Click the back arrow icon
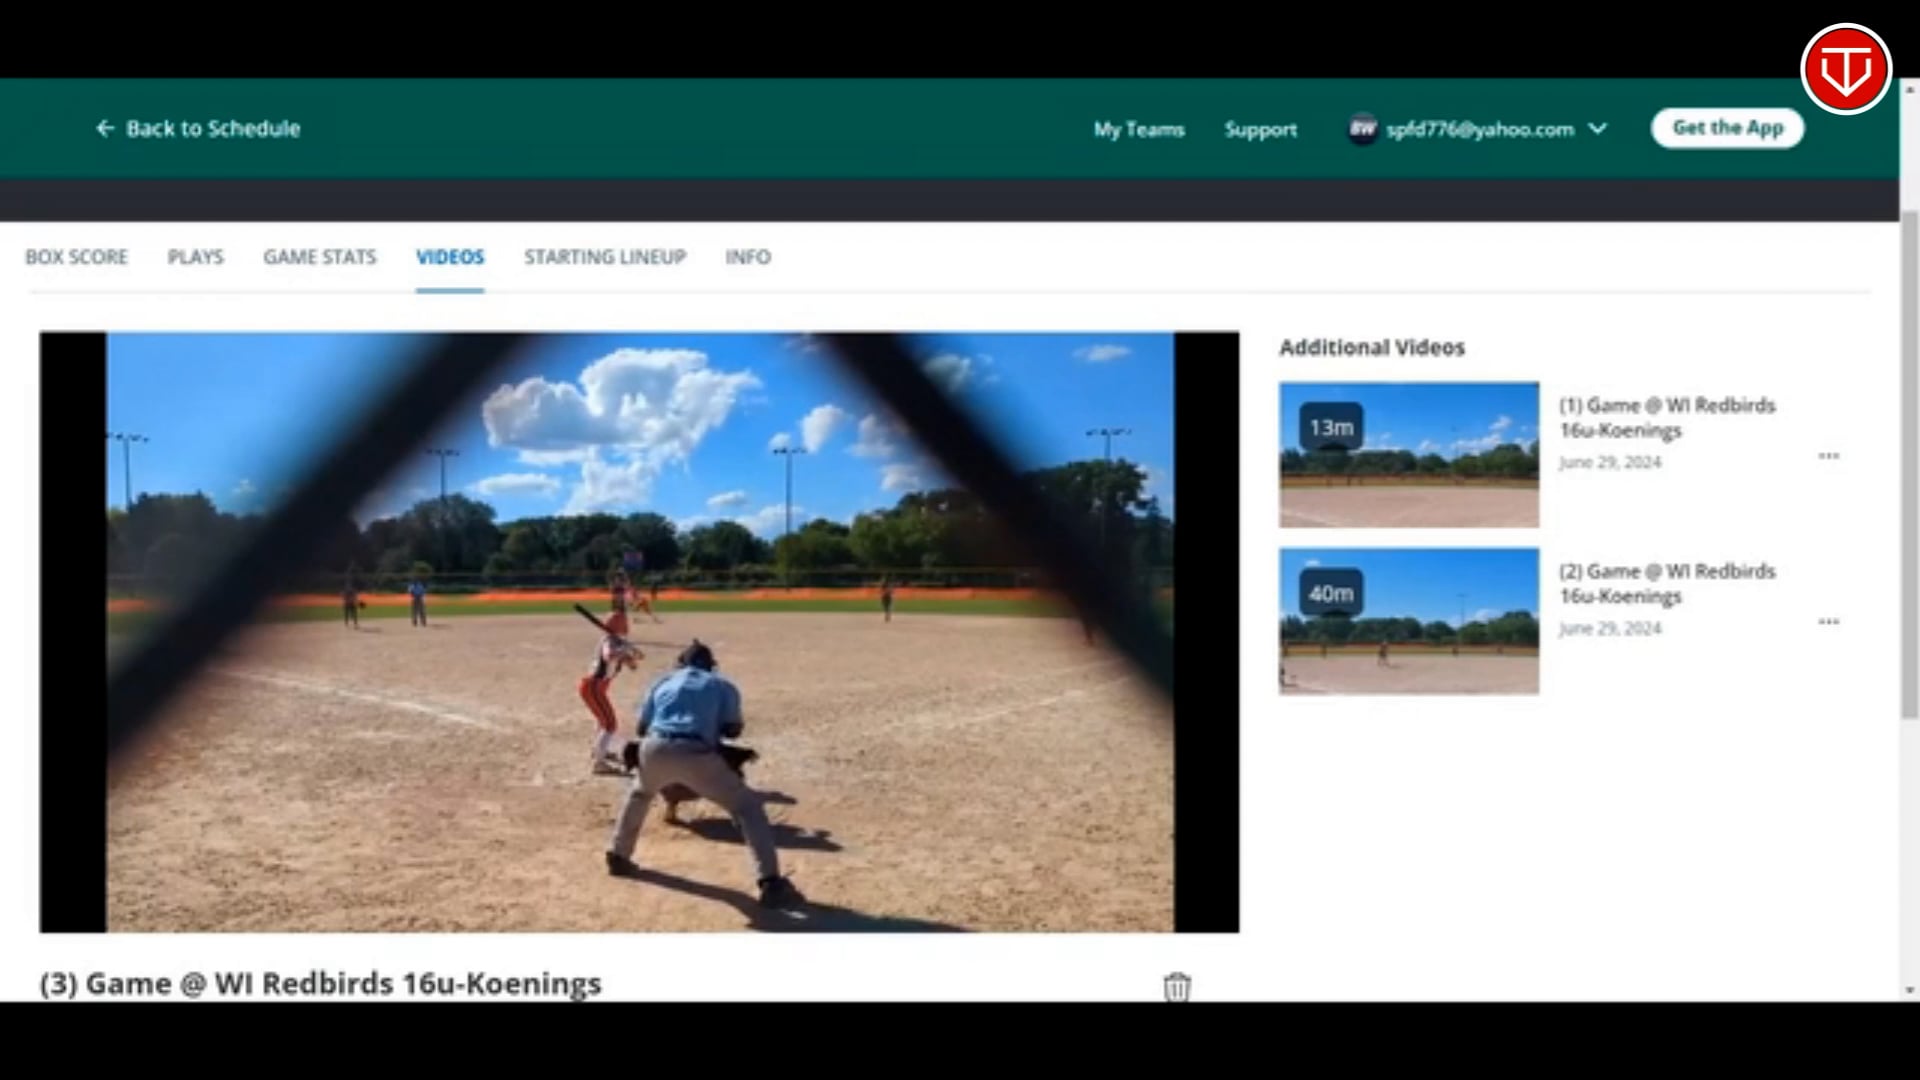This screenshot has width=1920, height=1080. pyautogui.click(x=105, y=128)
